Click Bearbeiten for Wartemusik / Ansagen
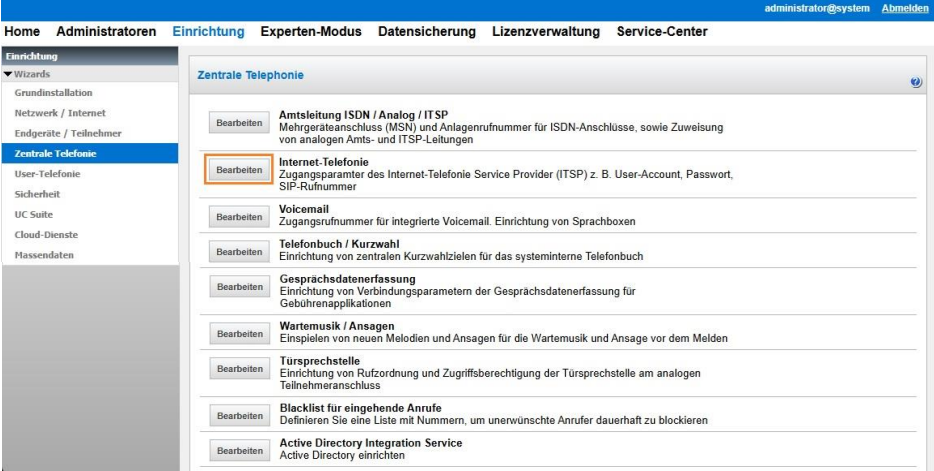Image resolution: width=934 pixels, height=471 pixels. coord(239,334)
